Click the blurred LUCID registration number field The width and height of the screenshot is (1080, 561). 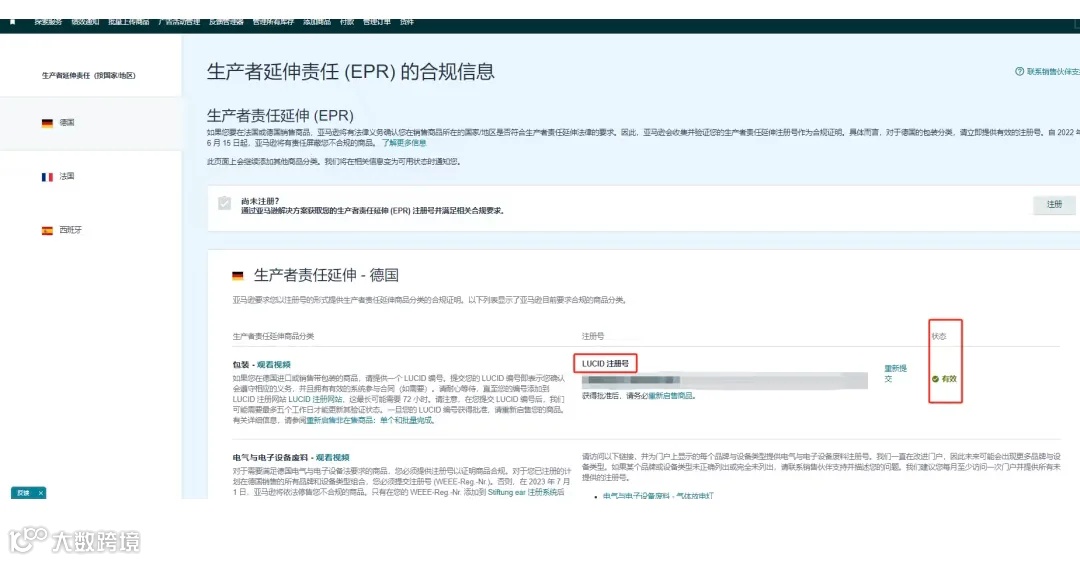coord(724,380)
